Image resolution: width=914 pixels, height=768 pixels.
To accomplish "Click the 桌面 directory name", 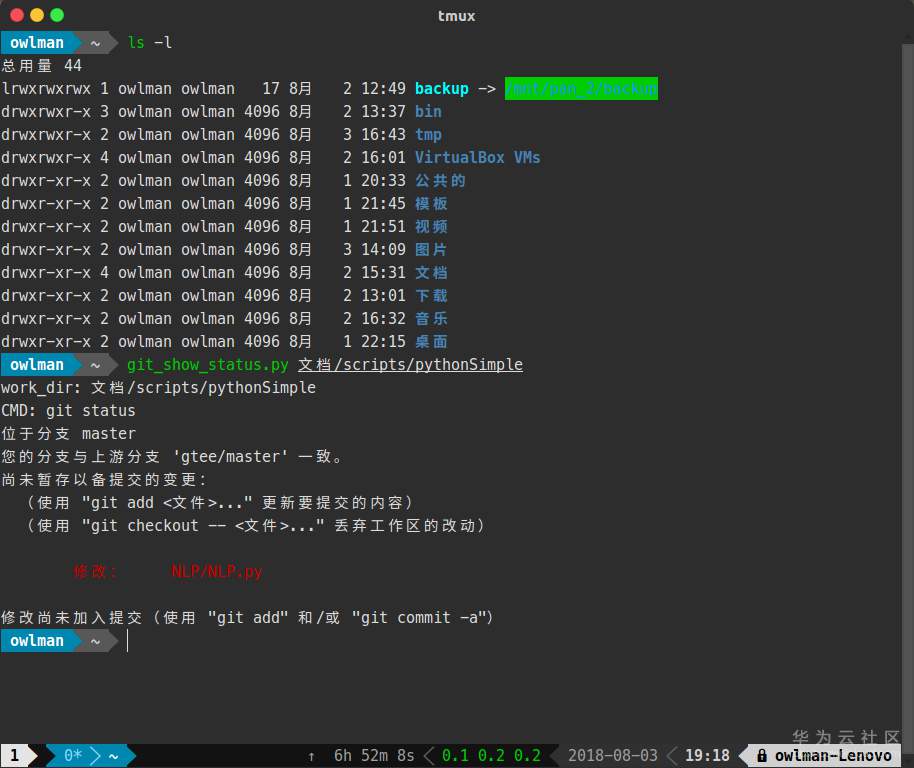I will [x=431, y=341].
